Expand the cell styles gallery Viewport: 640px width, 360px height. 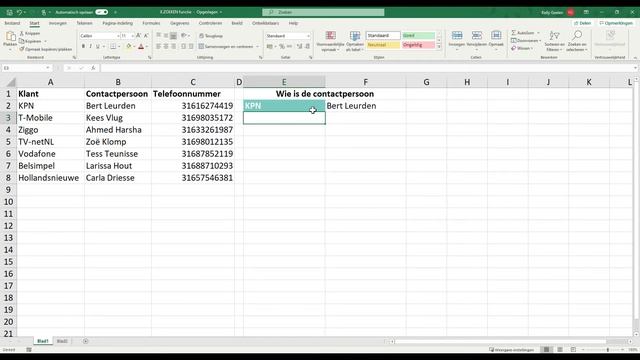tap(439, 47)
